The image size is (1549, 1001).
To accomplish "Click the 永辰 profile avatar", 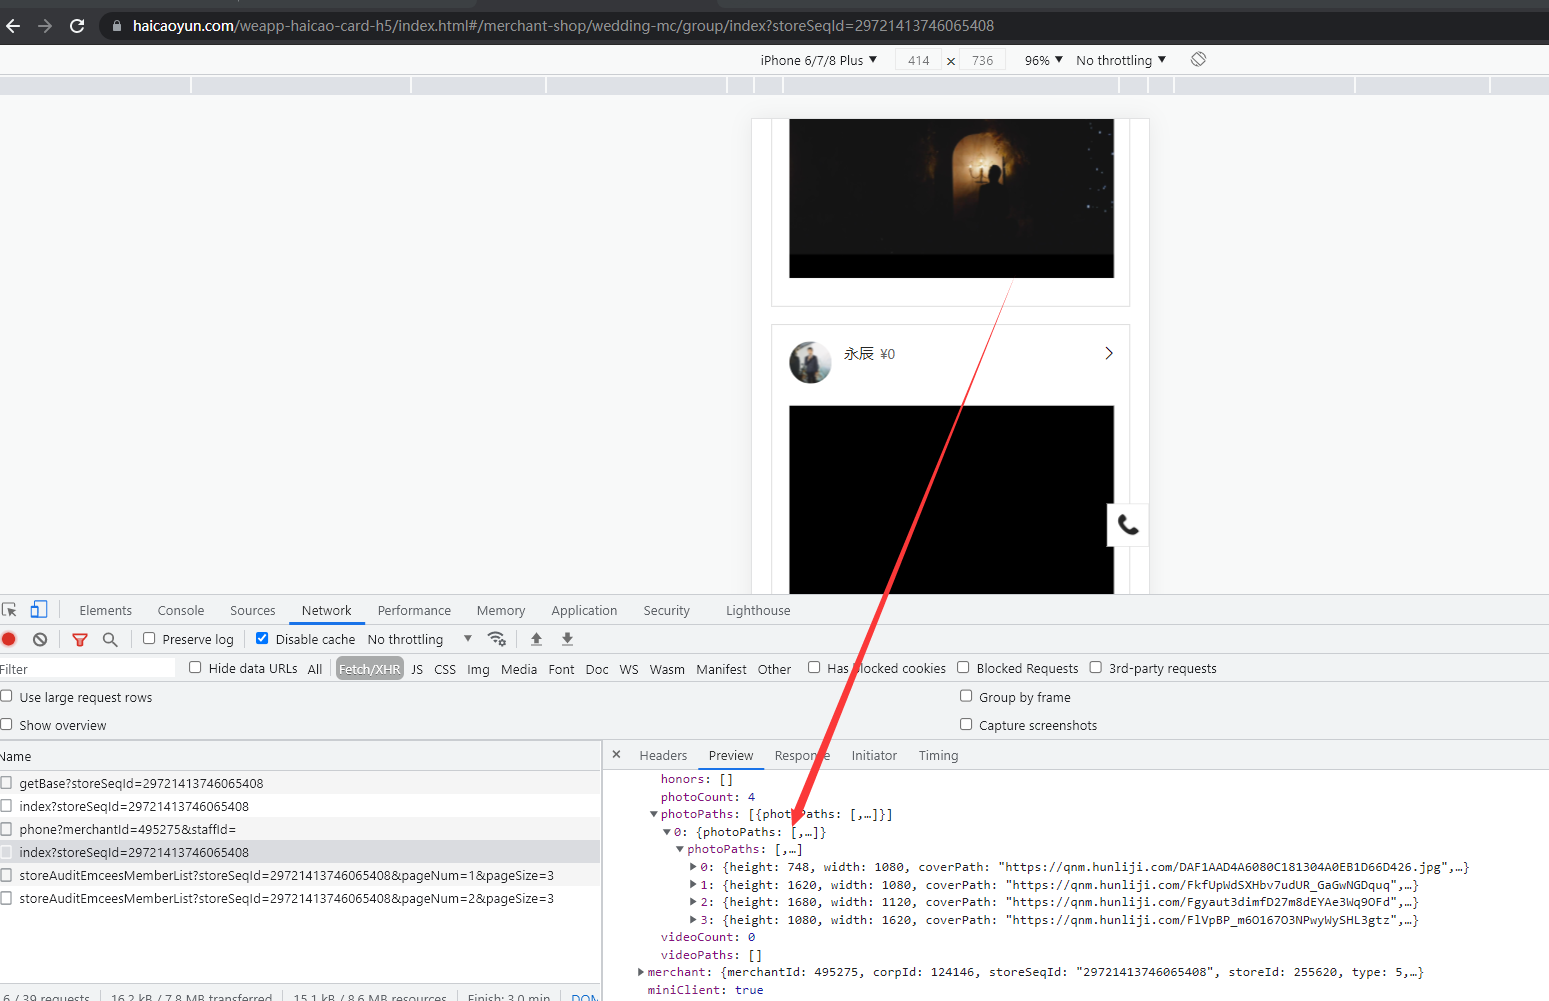I will 810,362.
